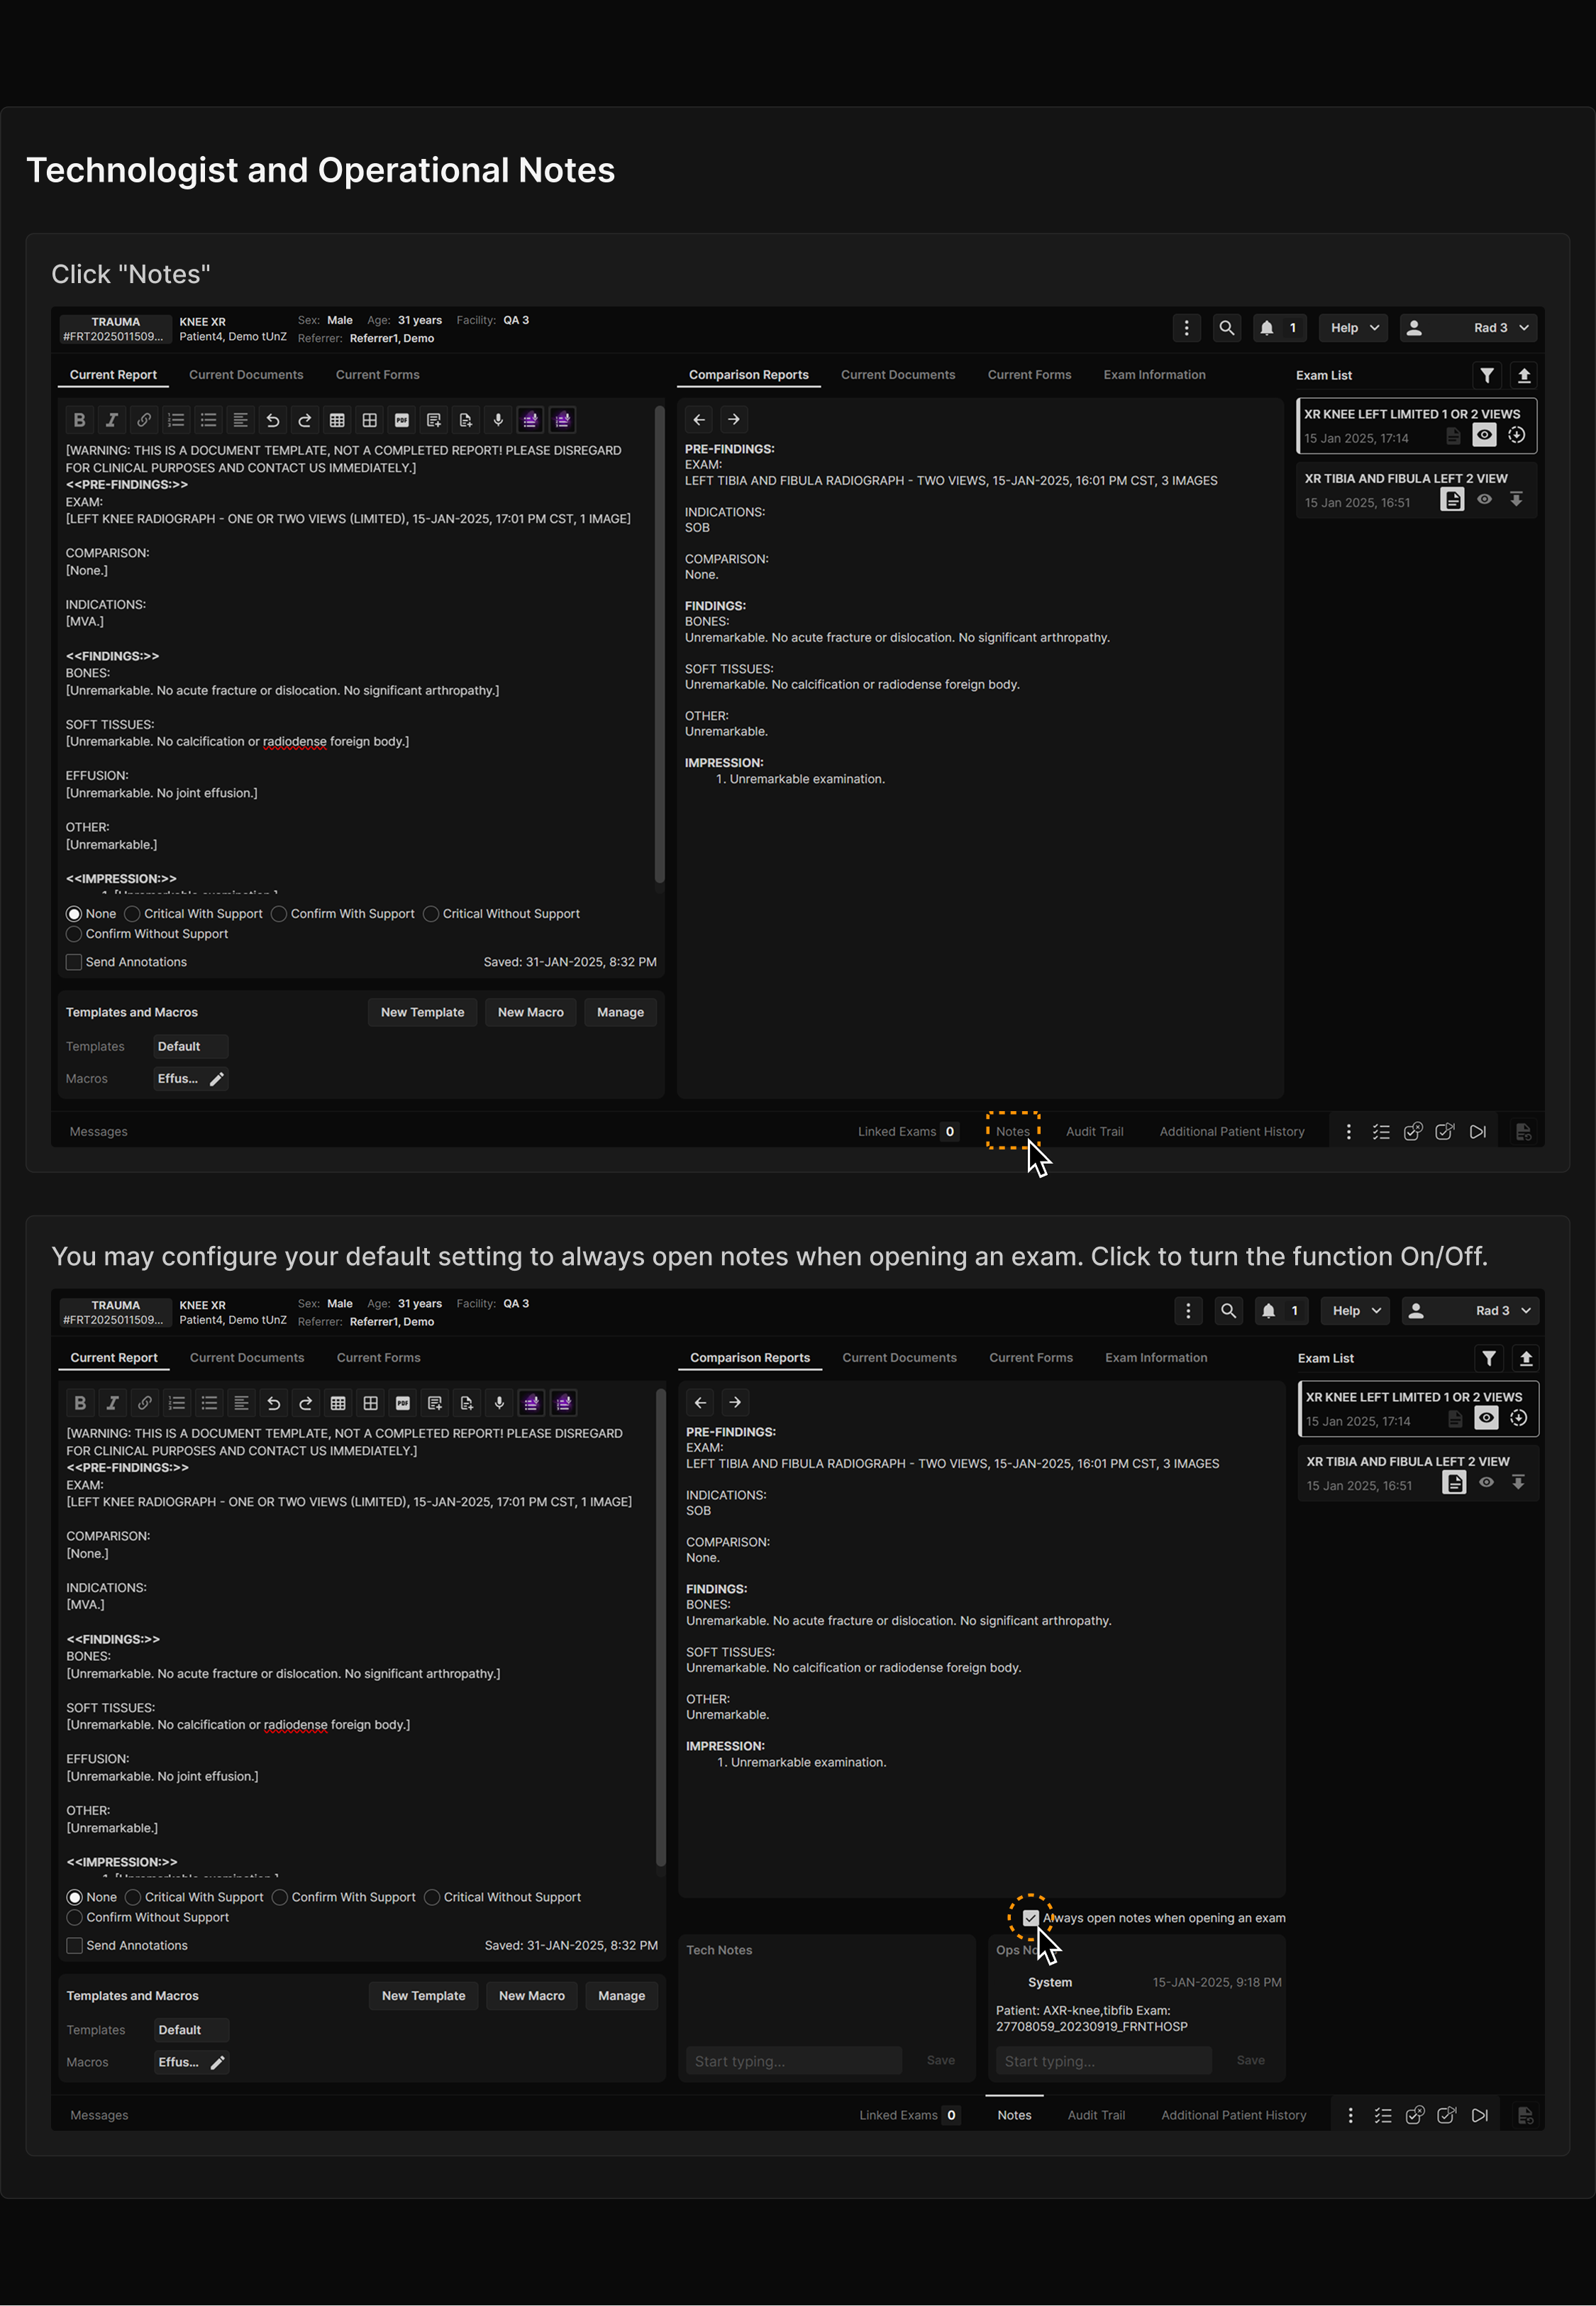Click the report editor scrollbar in the top screenshot
Image resolution: width=1596 pixels, height=2306 pixels.
[x=659, y=645]
